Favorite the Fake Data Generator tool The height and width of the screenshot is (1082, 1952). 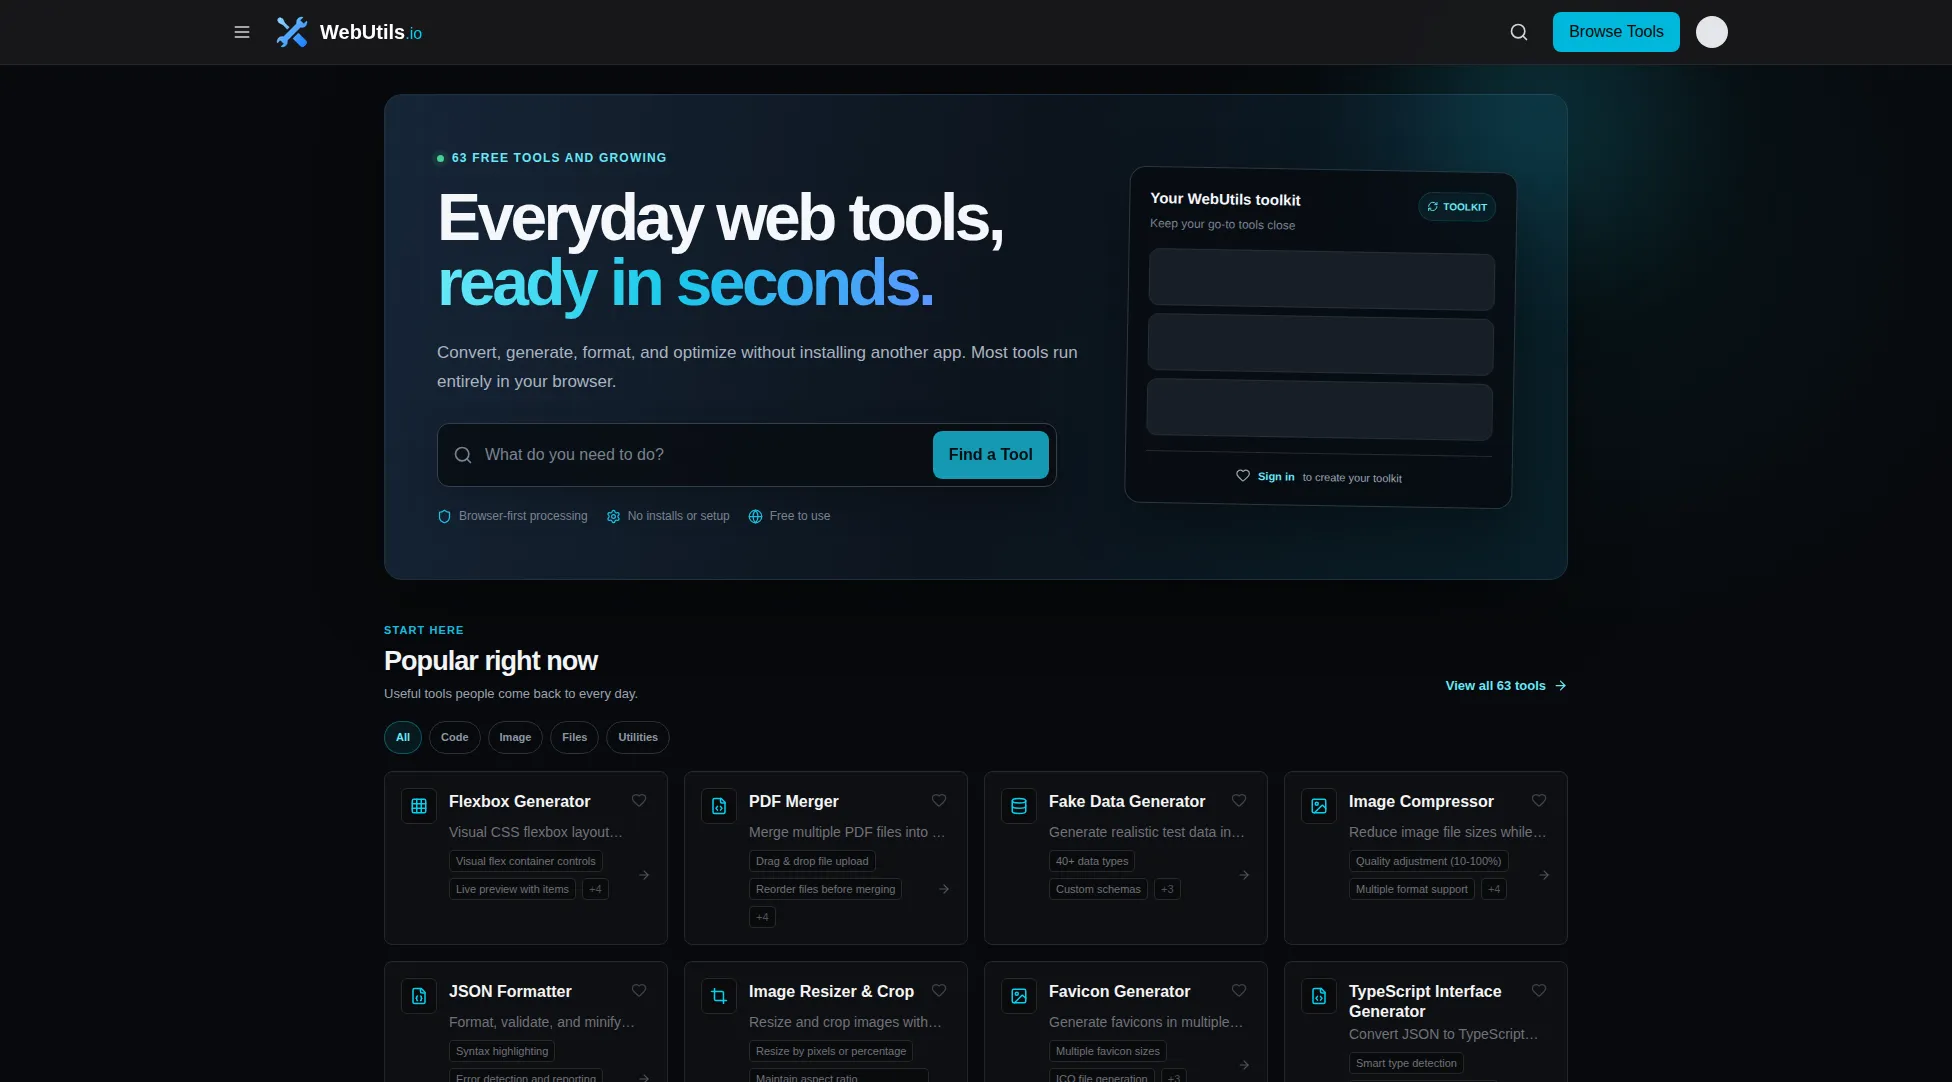pyautogui.click(x=1239, y=800)
